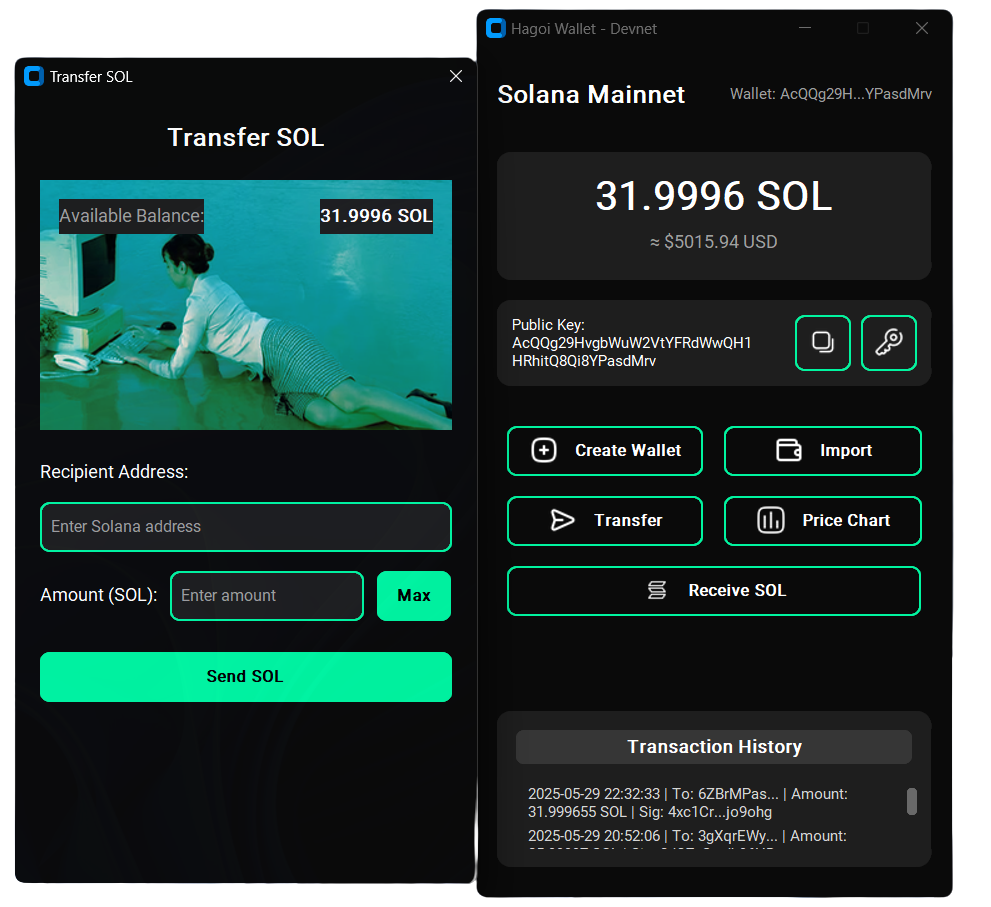Click the Create Wallet button
The image size is (991, 907).
click(x=605, y=451)
